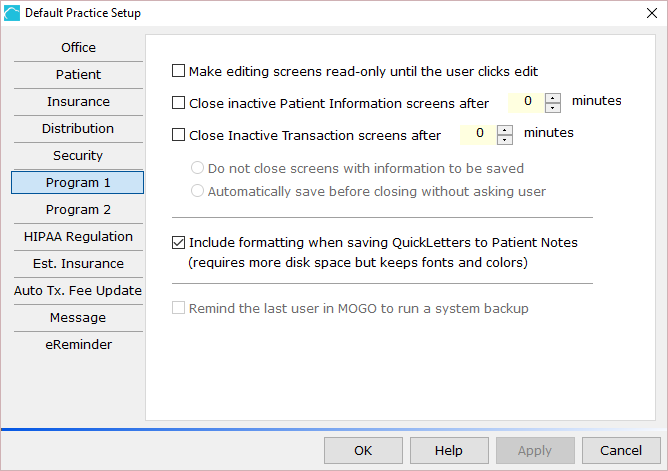Select the Program 2 tab
The height and width of the screenshot is (471, 668).
pos(78,210)
